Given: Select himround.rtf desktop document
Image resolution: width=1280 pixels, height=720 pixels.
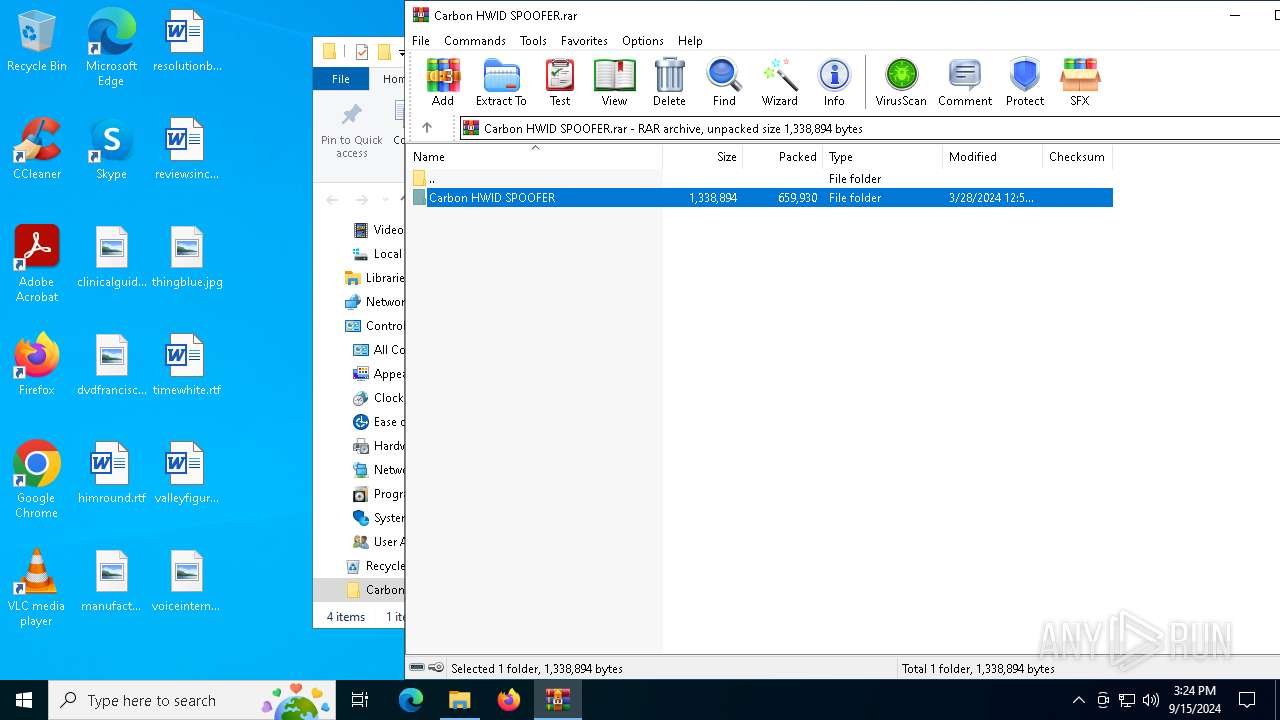Looking at the screenshot, I should [x=111, y=473].
